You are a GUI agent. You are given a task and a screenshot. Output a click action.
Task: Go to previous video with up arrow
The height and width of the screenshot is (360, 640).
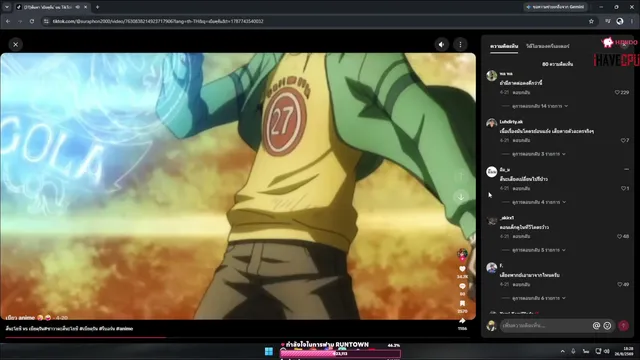coord(461,176)
